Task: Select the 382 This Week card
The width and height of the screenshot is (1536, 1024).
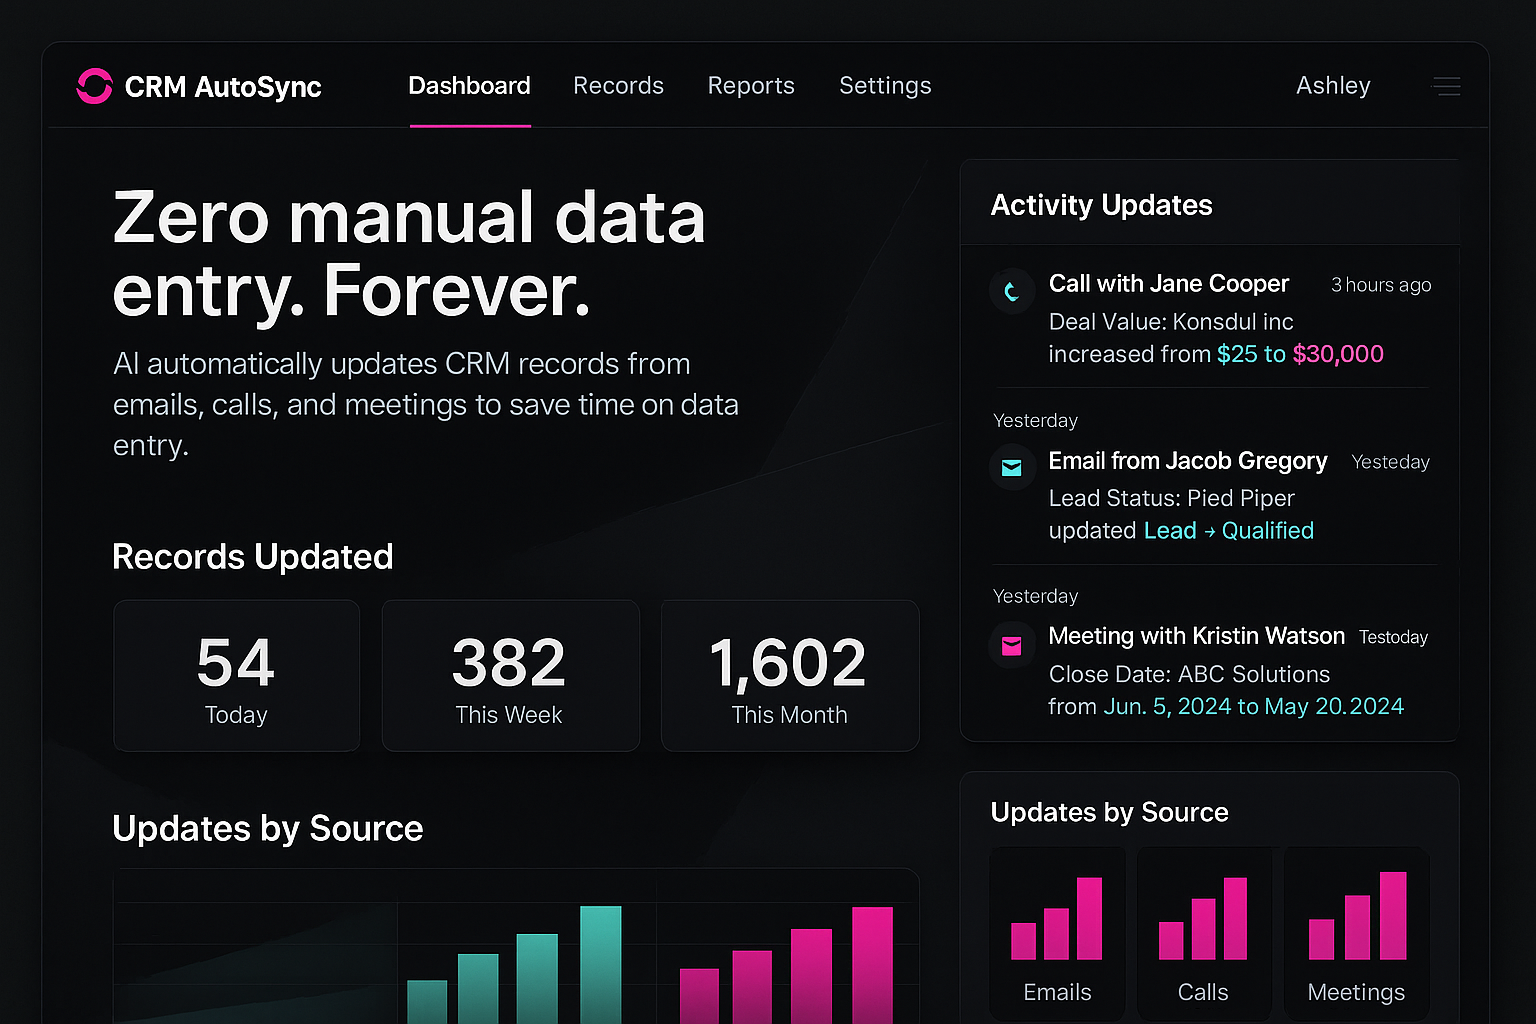Action: 510,676
